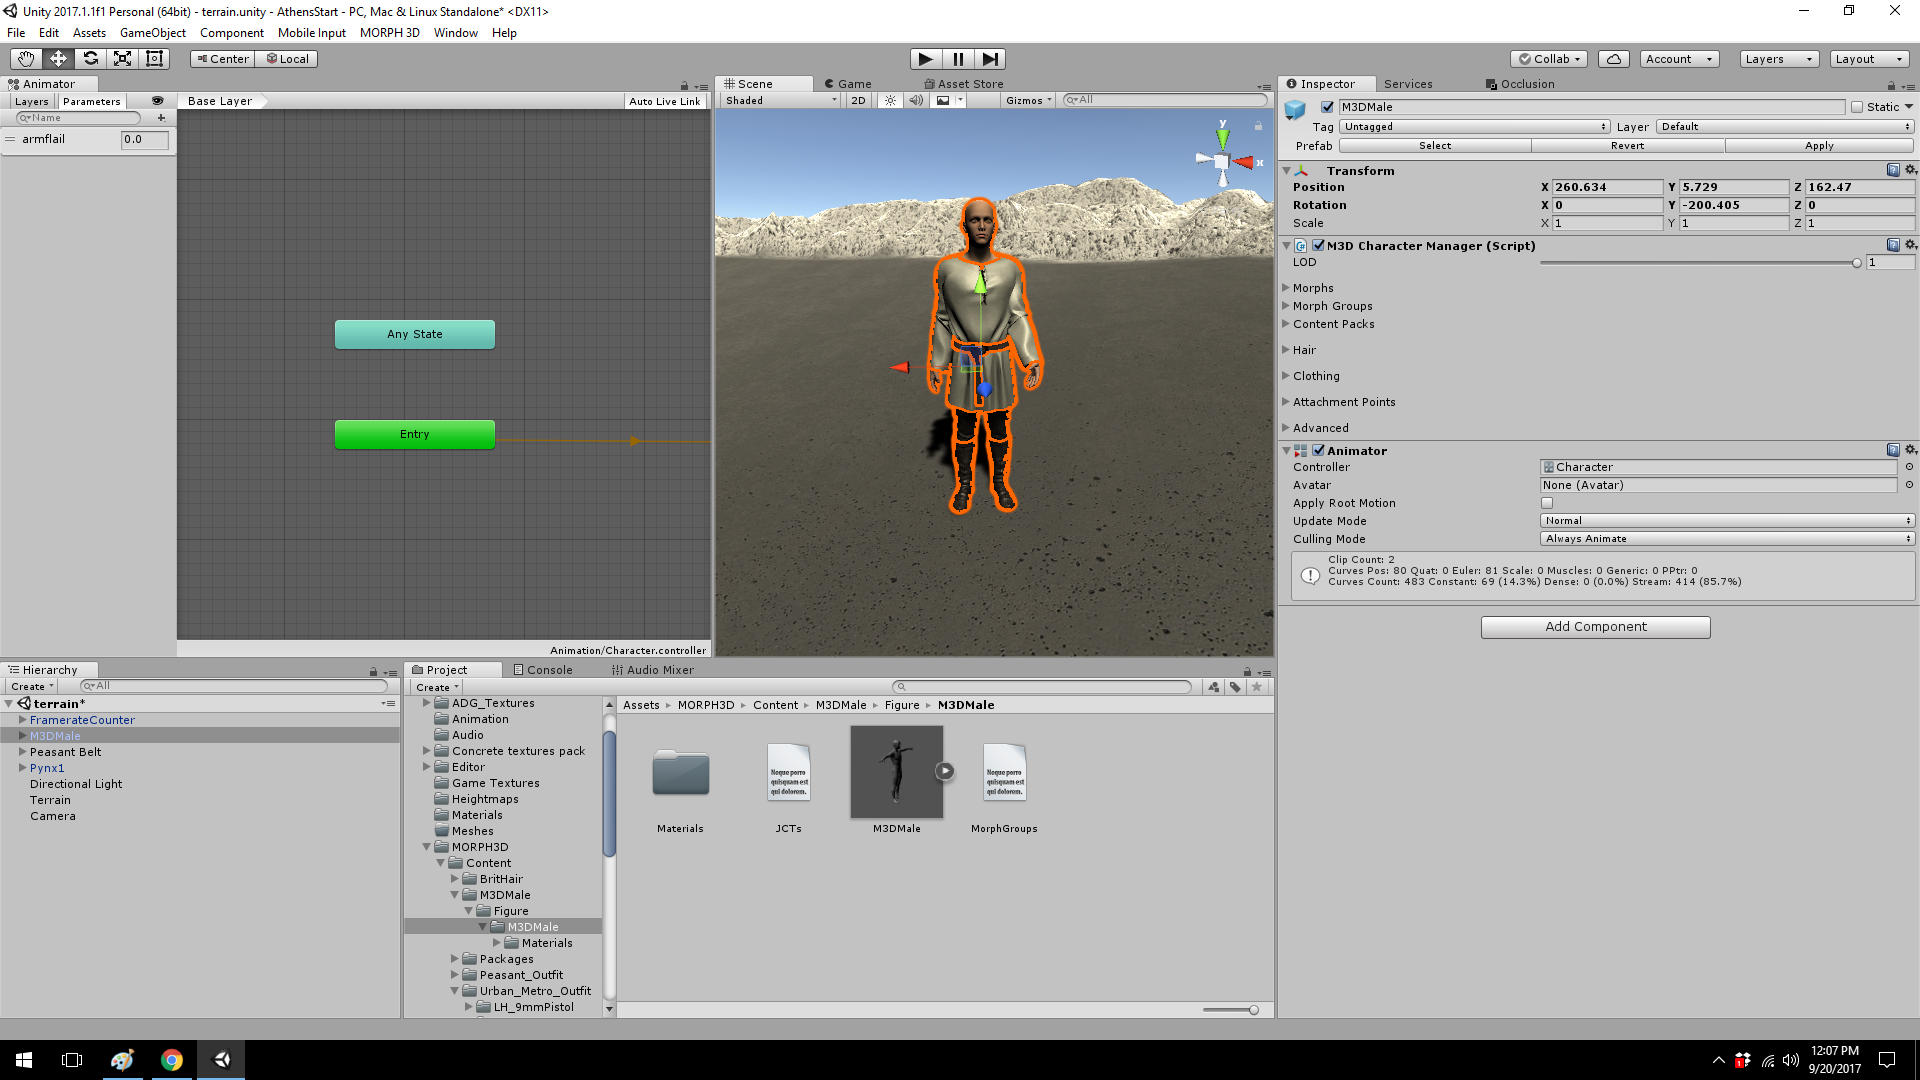Click the Step forward button
The height and width of the screenshot is (1080, 1920).
[x=989, y=59]
